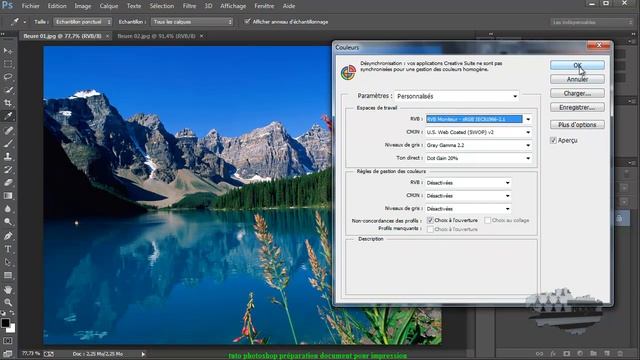Select the Brush tool
Viewport: 640px width, 360px height.
pyautogui.click(x=8, y=143)
